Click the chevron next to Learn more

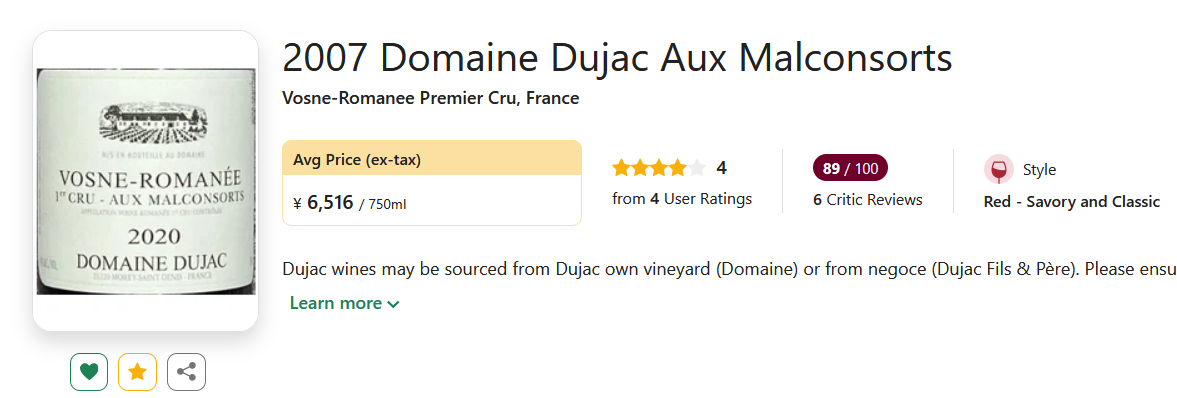pyautogui.click(x=393, y=304)
